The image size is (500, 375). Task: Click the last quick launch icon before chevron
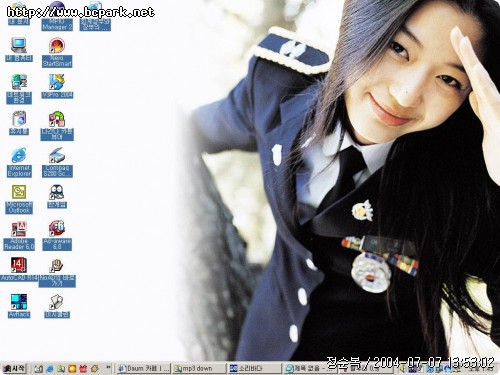click(x=95, y=369)
